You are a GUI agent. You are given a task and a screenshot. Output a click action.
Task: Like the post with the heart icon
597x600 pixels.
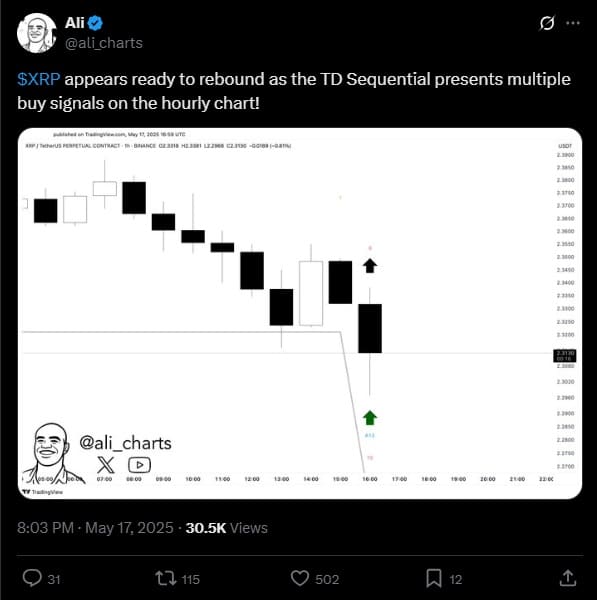click(300, 578)
